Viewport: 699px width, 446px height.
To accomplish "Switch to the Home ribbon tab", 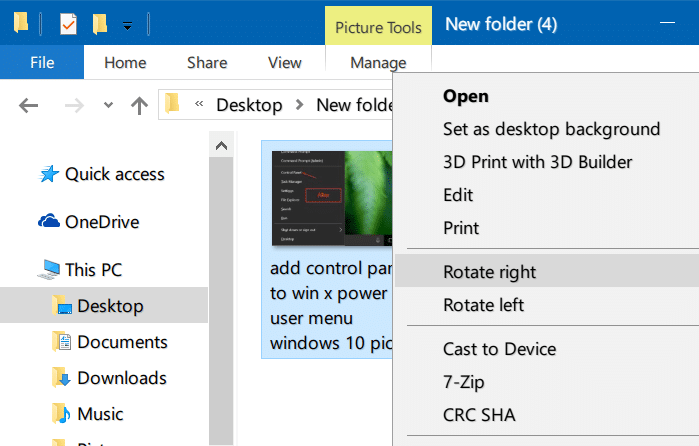I will click(x=125, y=62).
